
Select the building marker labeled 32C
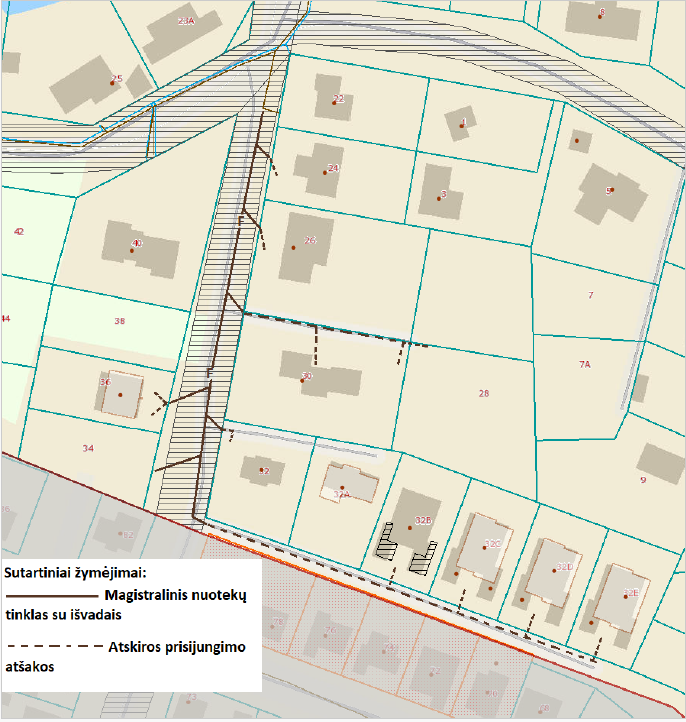coord(487,545)
